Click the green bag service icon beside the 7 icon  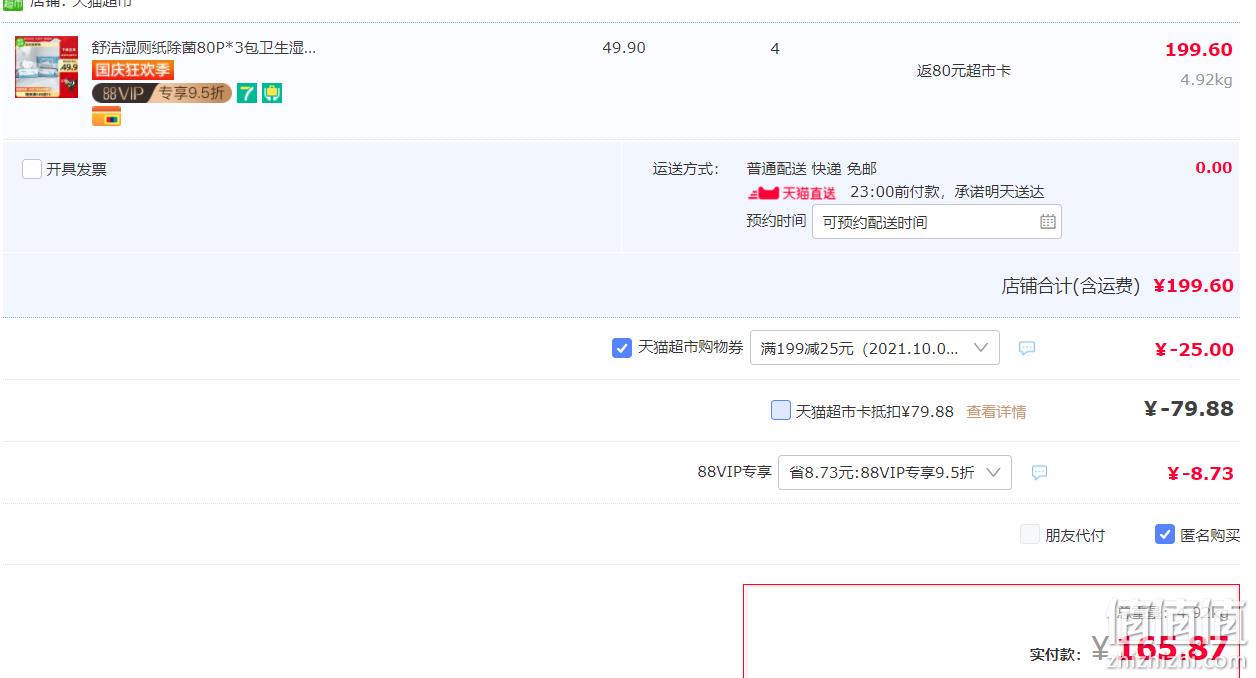point(272,93)
